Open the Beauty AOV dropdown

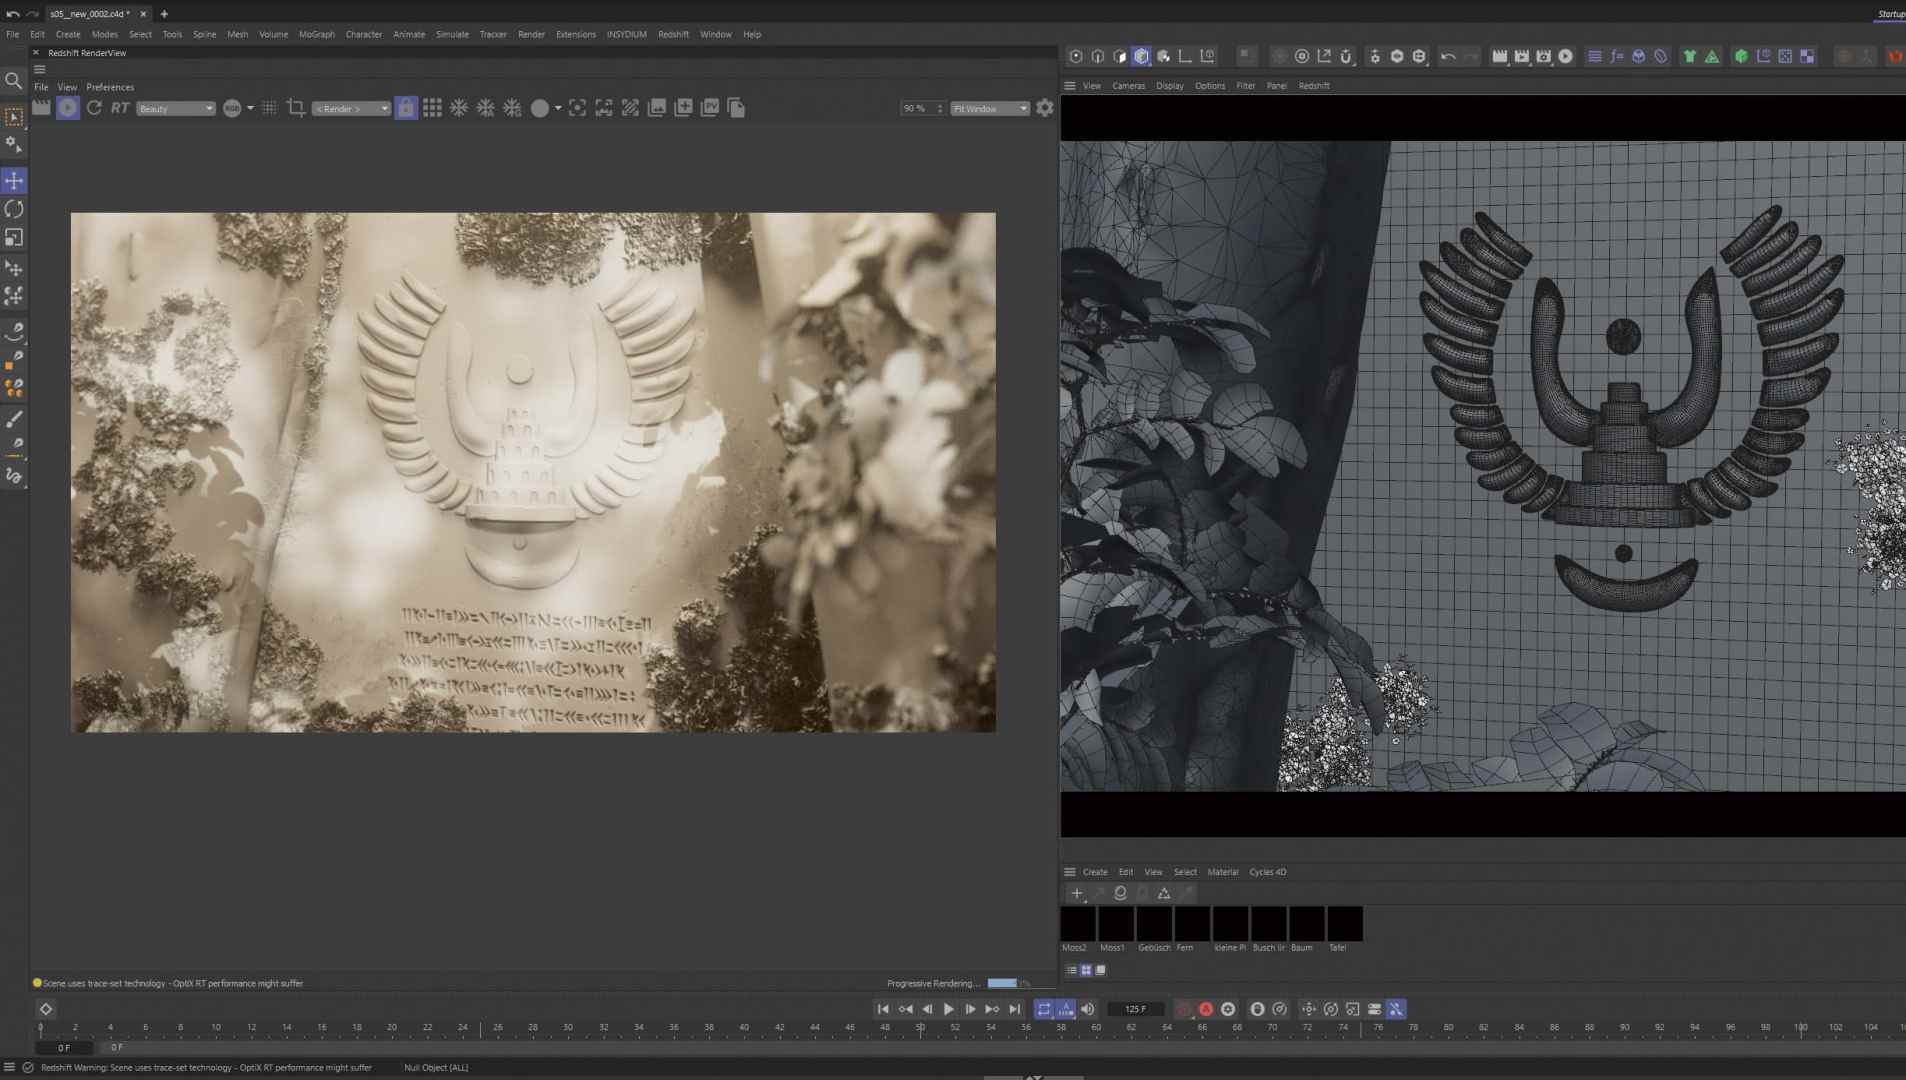click(175, 108)
